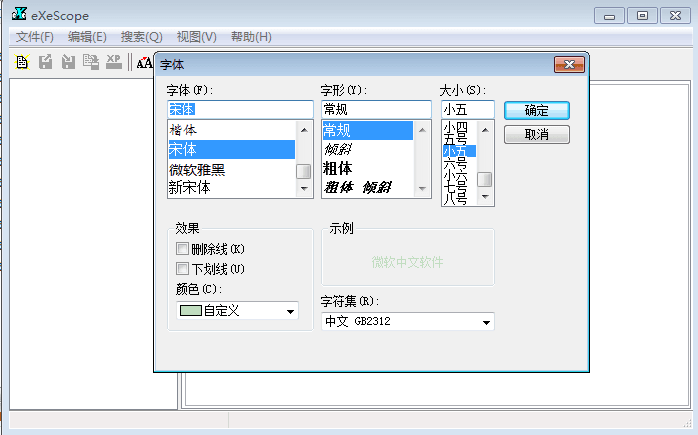
Task: Click the save toolbar icon
Action: (45, 63)
